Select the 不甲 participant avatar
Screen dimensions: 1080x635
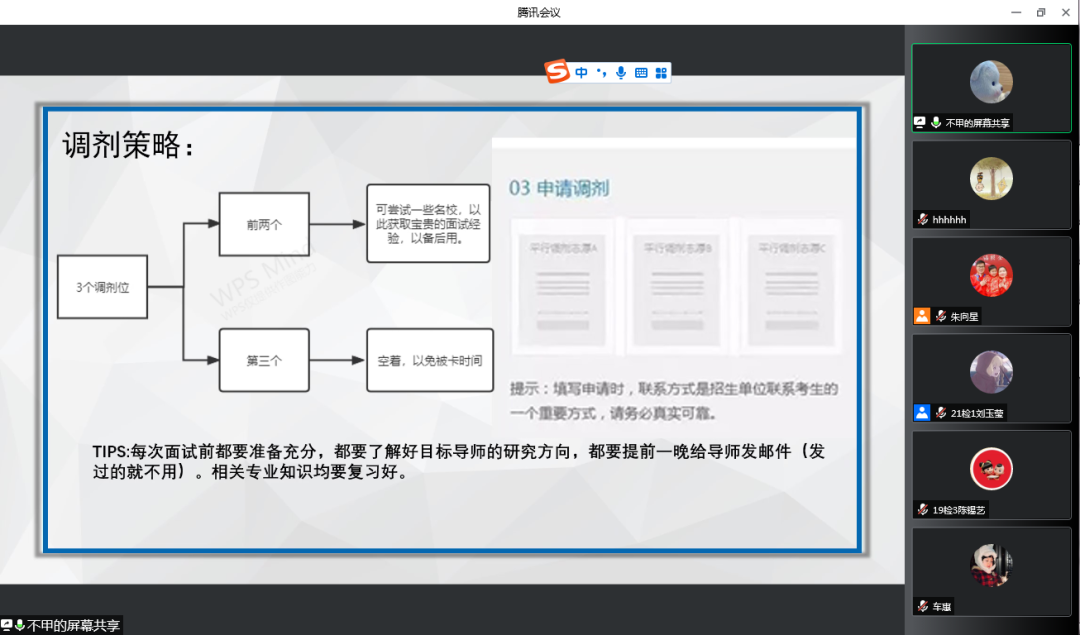(x=991, y=81)
